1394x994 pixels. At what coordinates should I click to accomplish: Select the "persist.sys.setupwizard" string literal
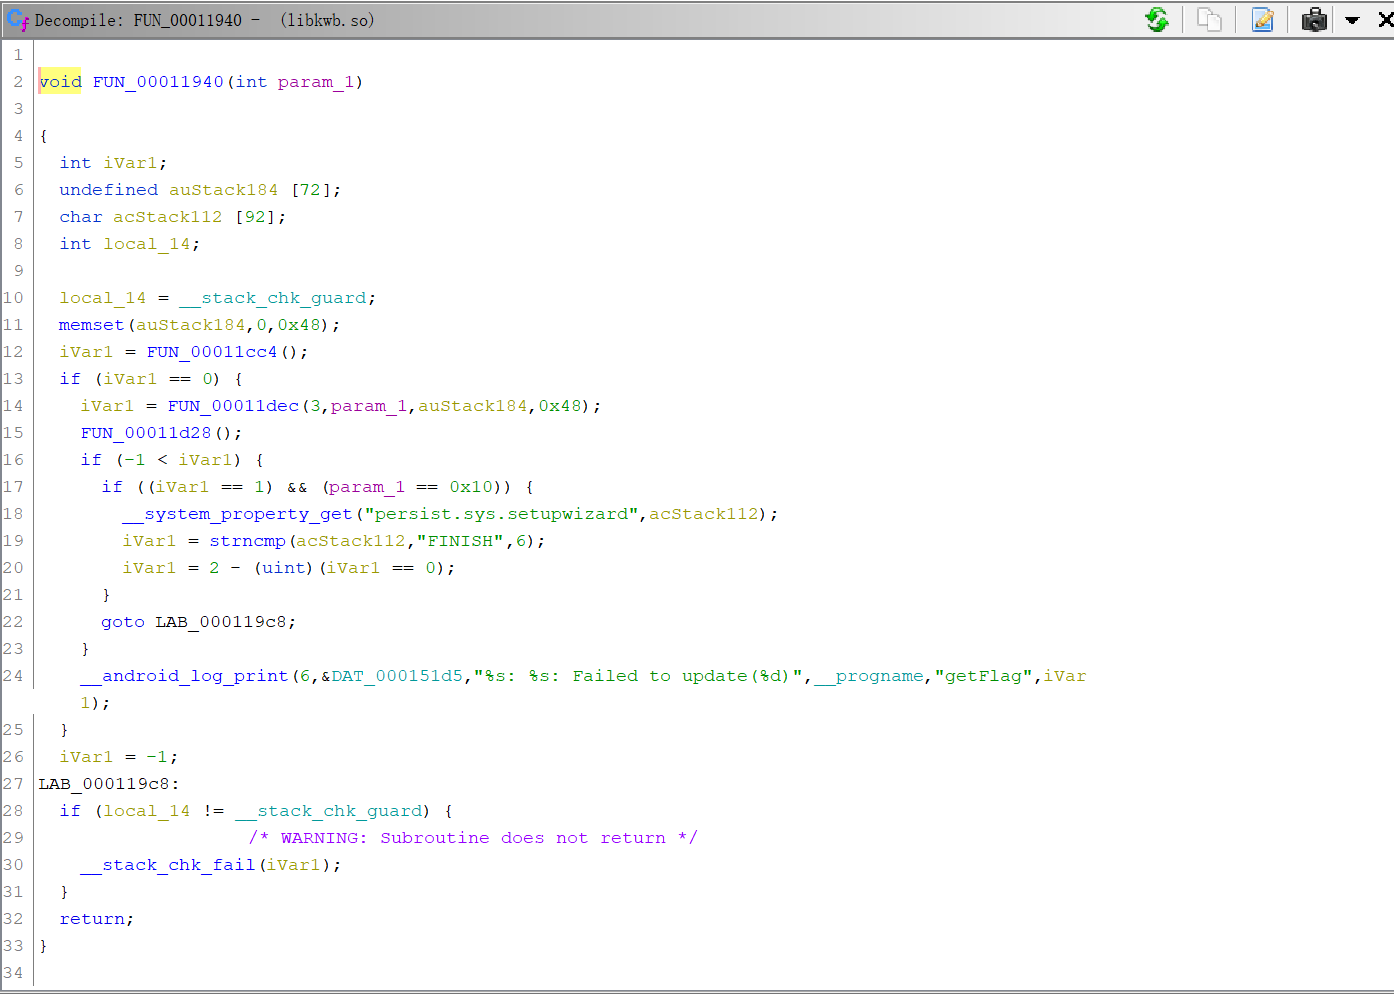pyautogui.click(x=501, y=514)
